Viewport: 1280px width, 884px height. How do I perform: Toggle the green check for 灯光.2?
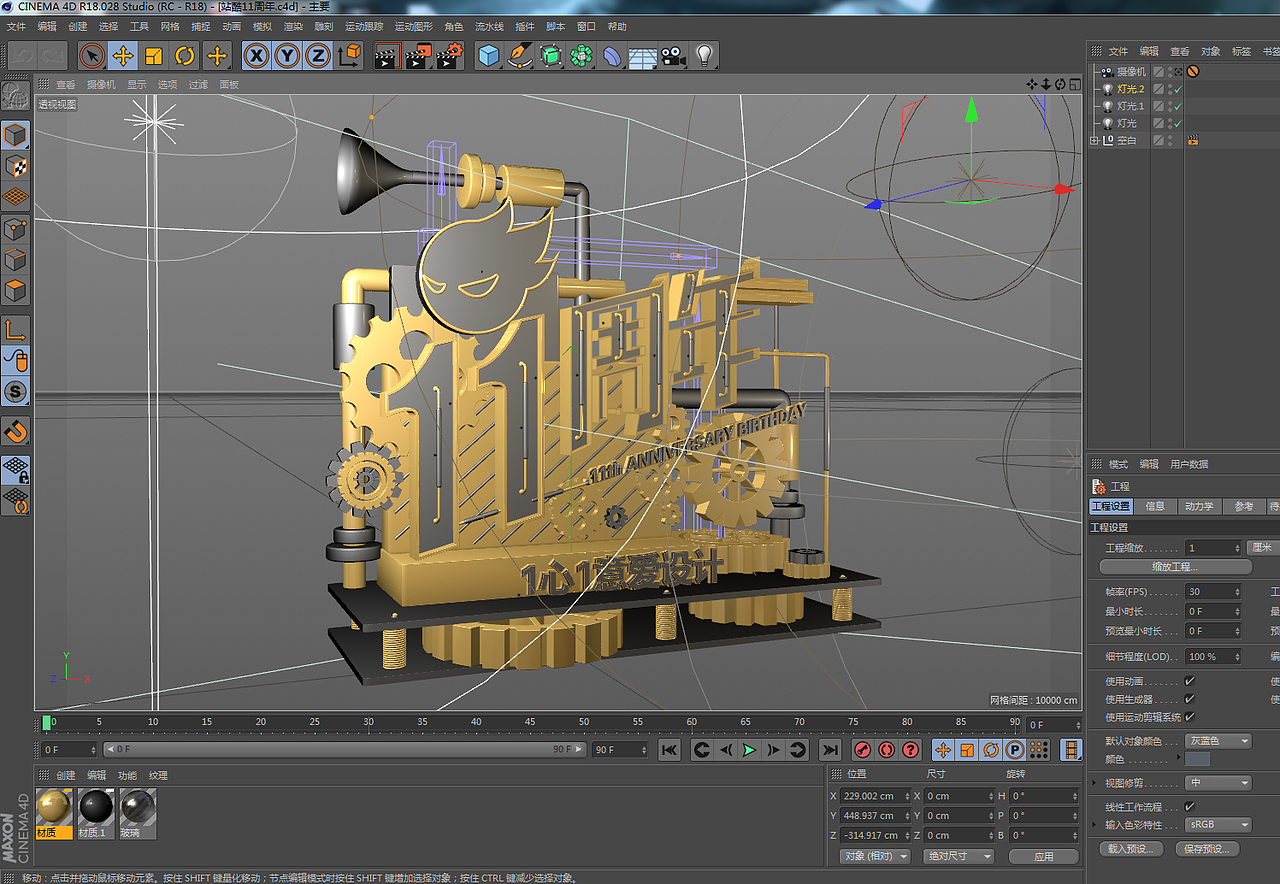pos(1178,89)
